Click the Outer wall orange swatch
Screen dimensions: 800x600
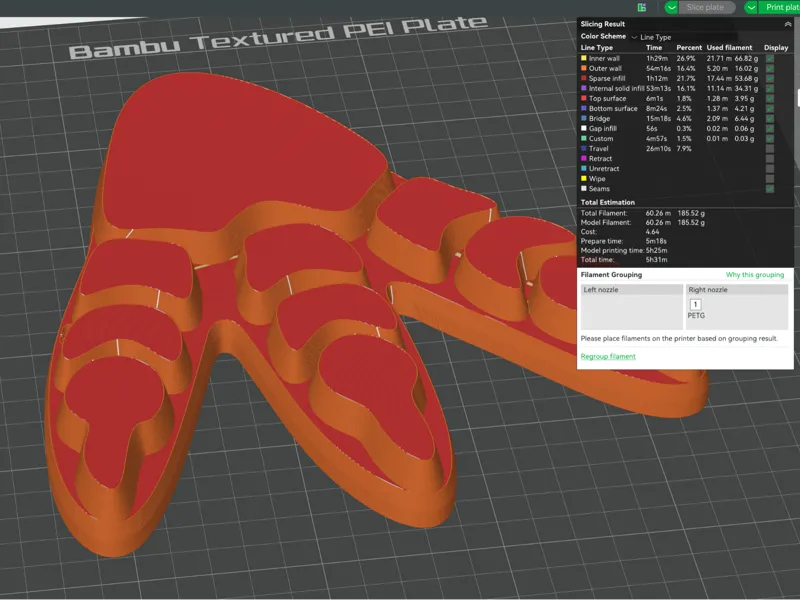(584, 68)
